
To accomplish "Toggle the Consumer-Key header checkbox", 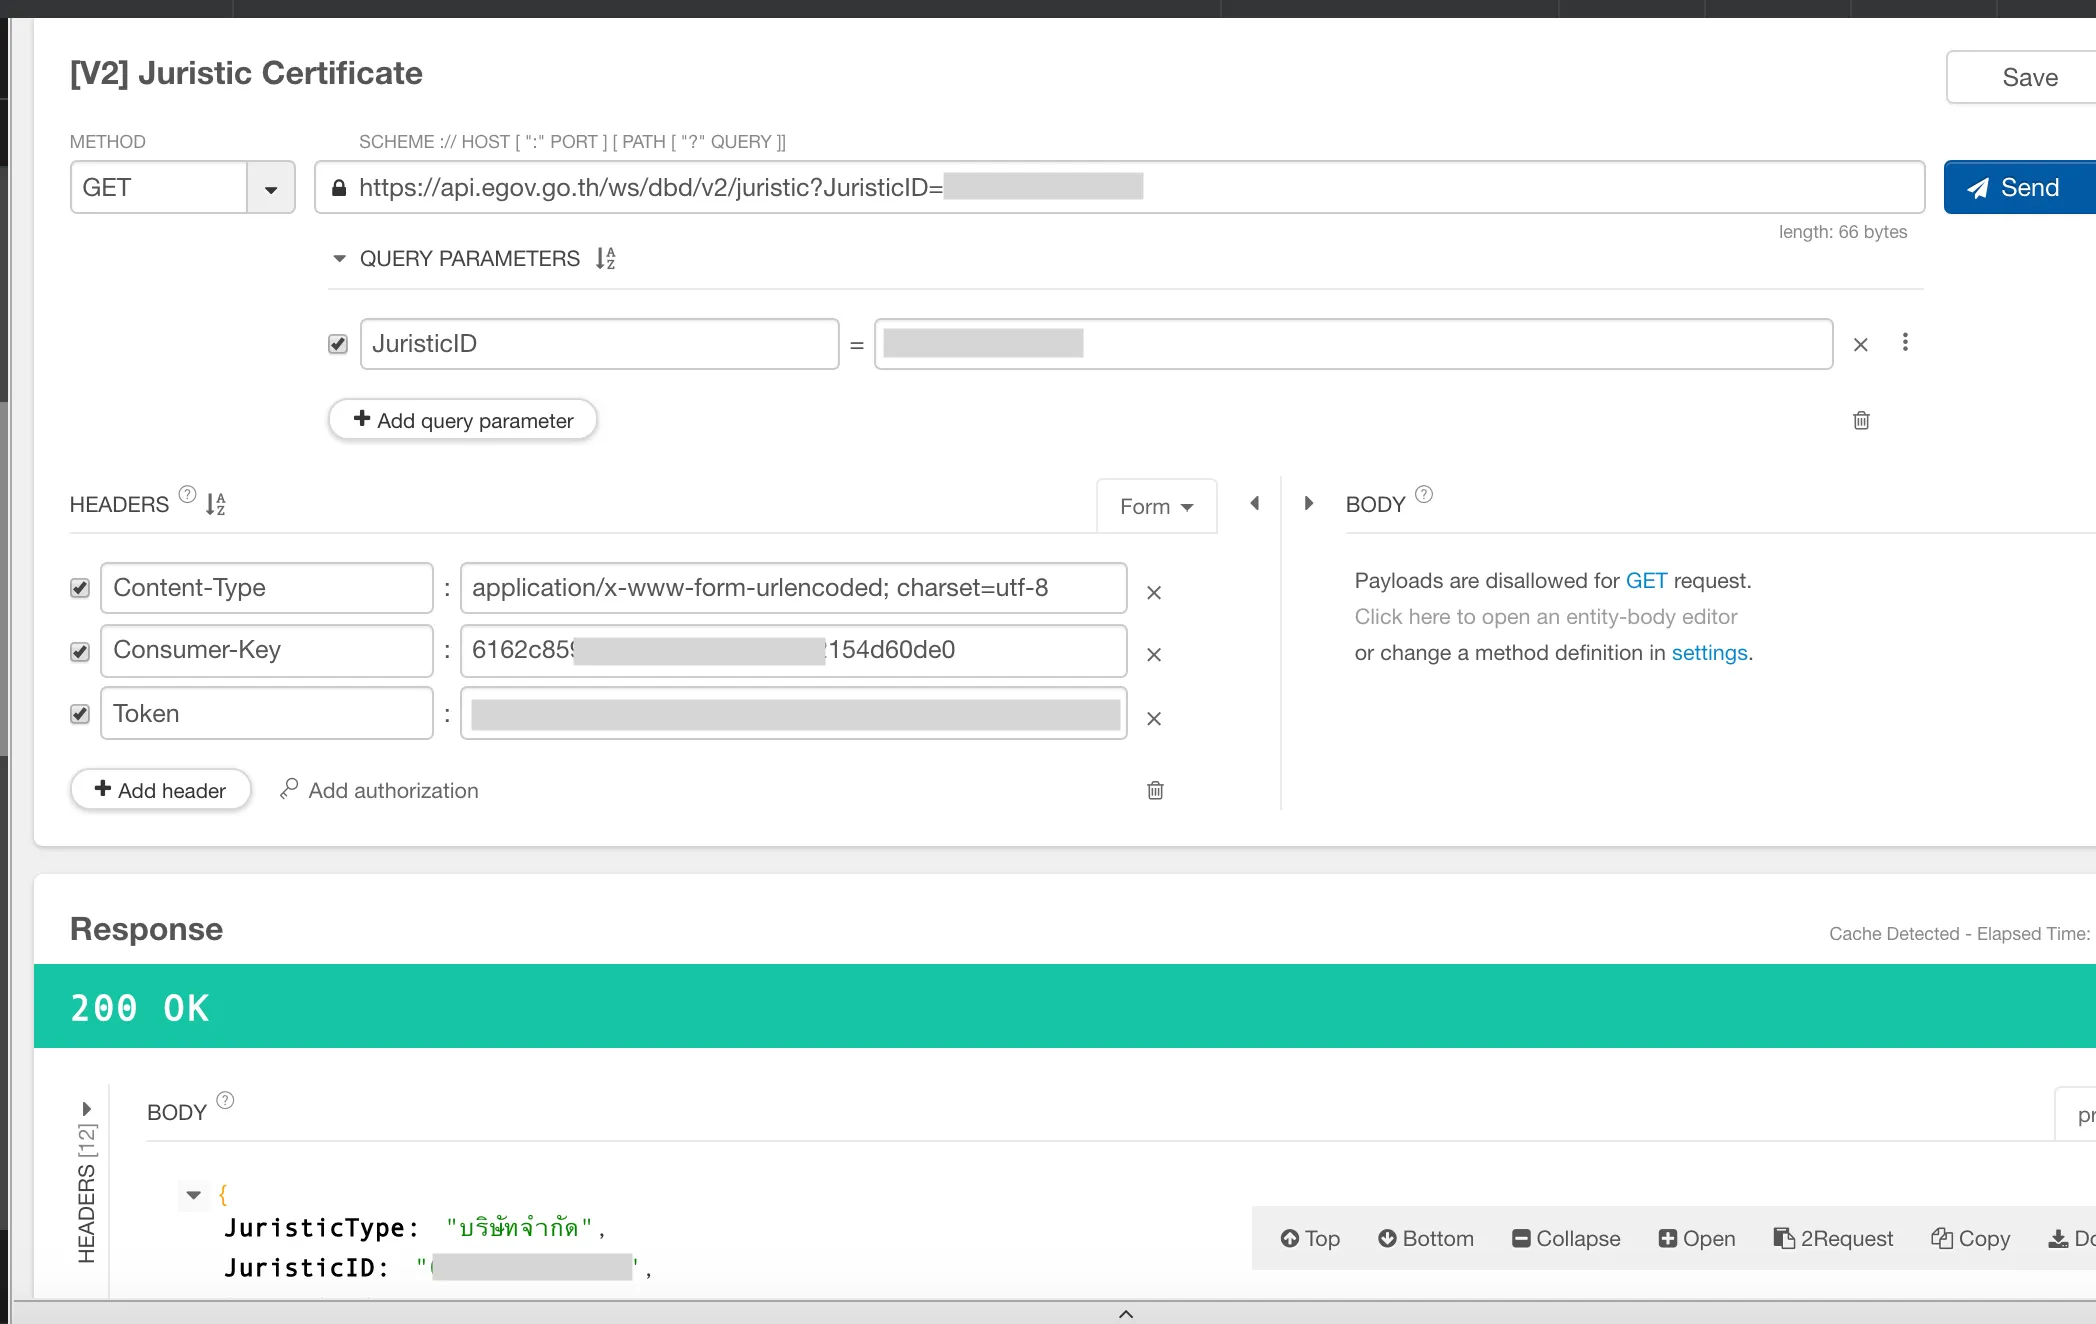I will (x=79, y=651).
